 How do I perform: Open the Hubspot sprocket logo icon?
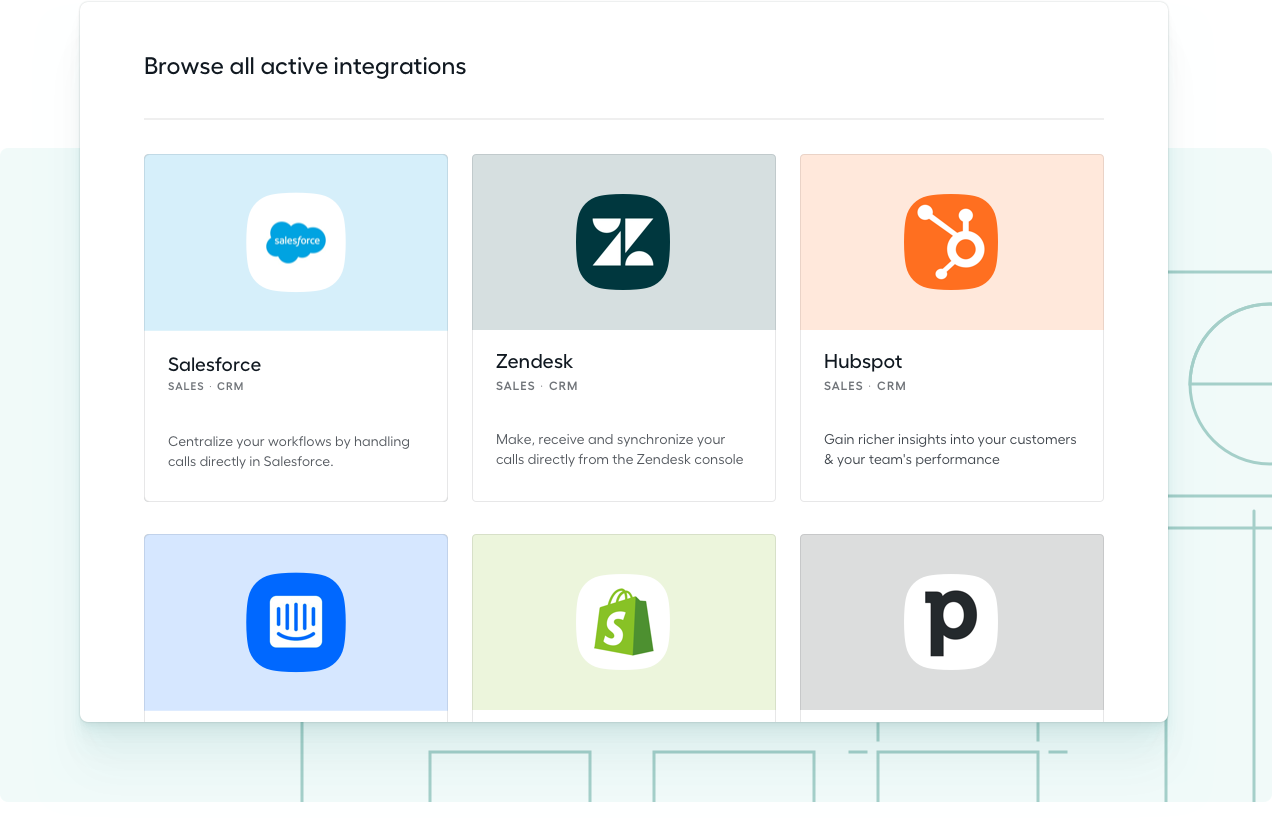point(951,242)
